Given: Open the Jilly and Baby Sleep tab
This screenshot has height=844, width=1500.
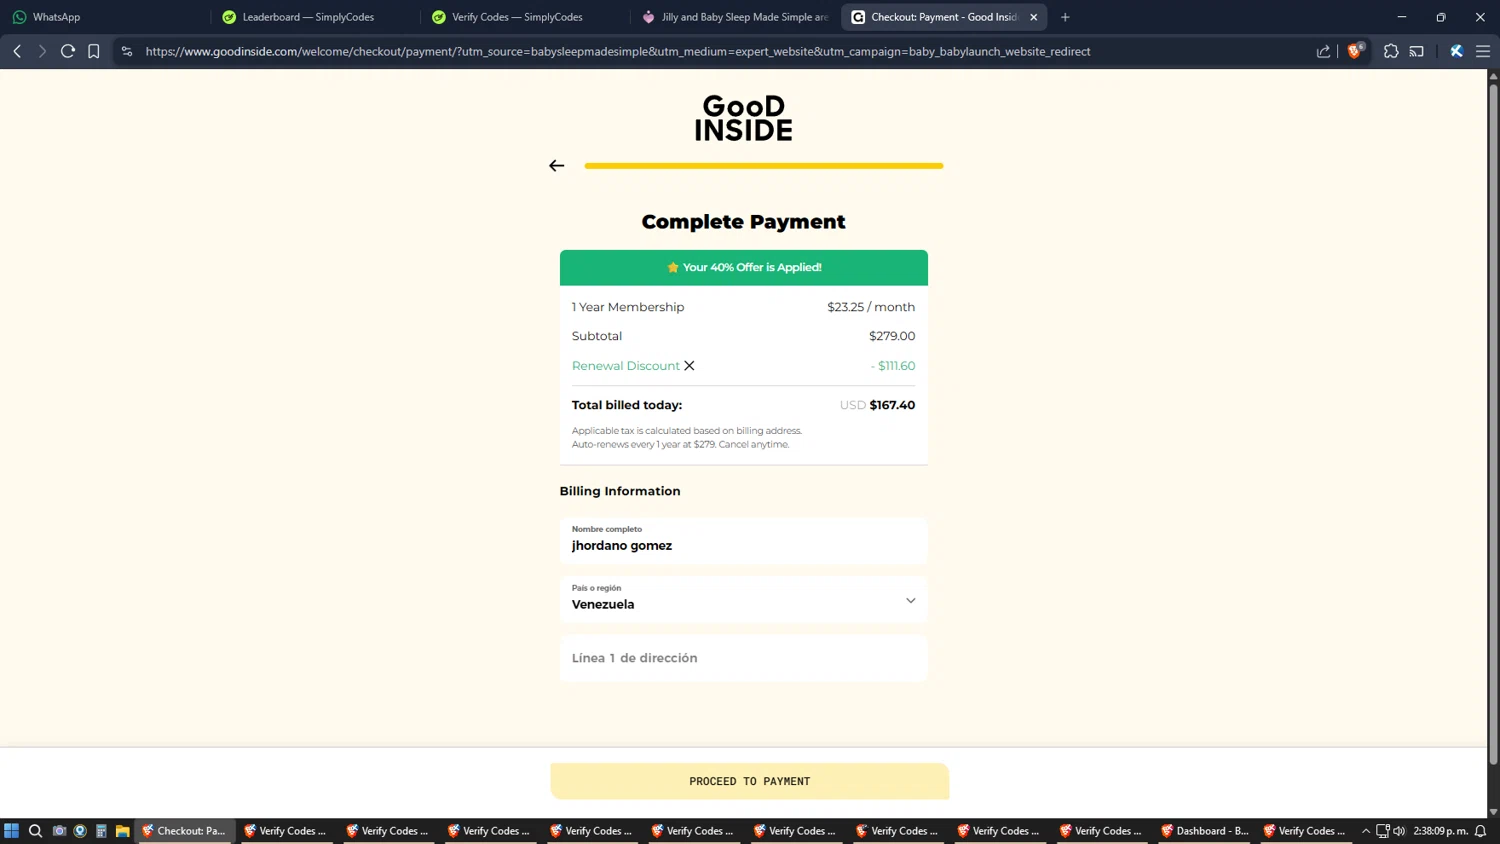Looking at the screenshot, I should (x=735, y=17).
